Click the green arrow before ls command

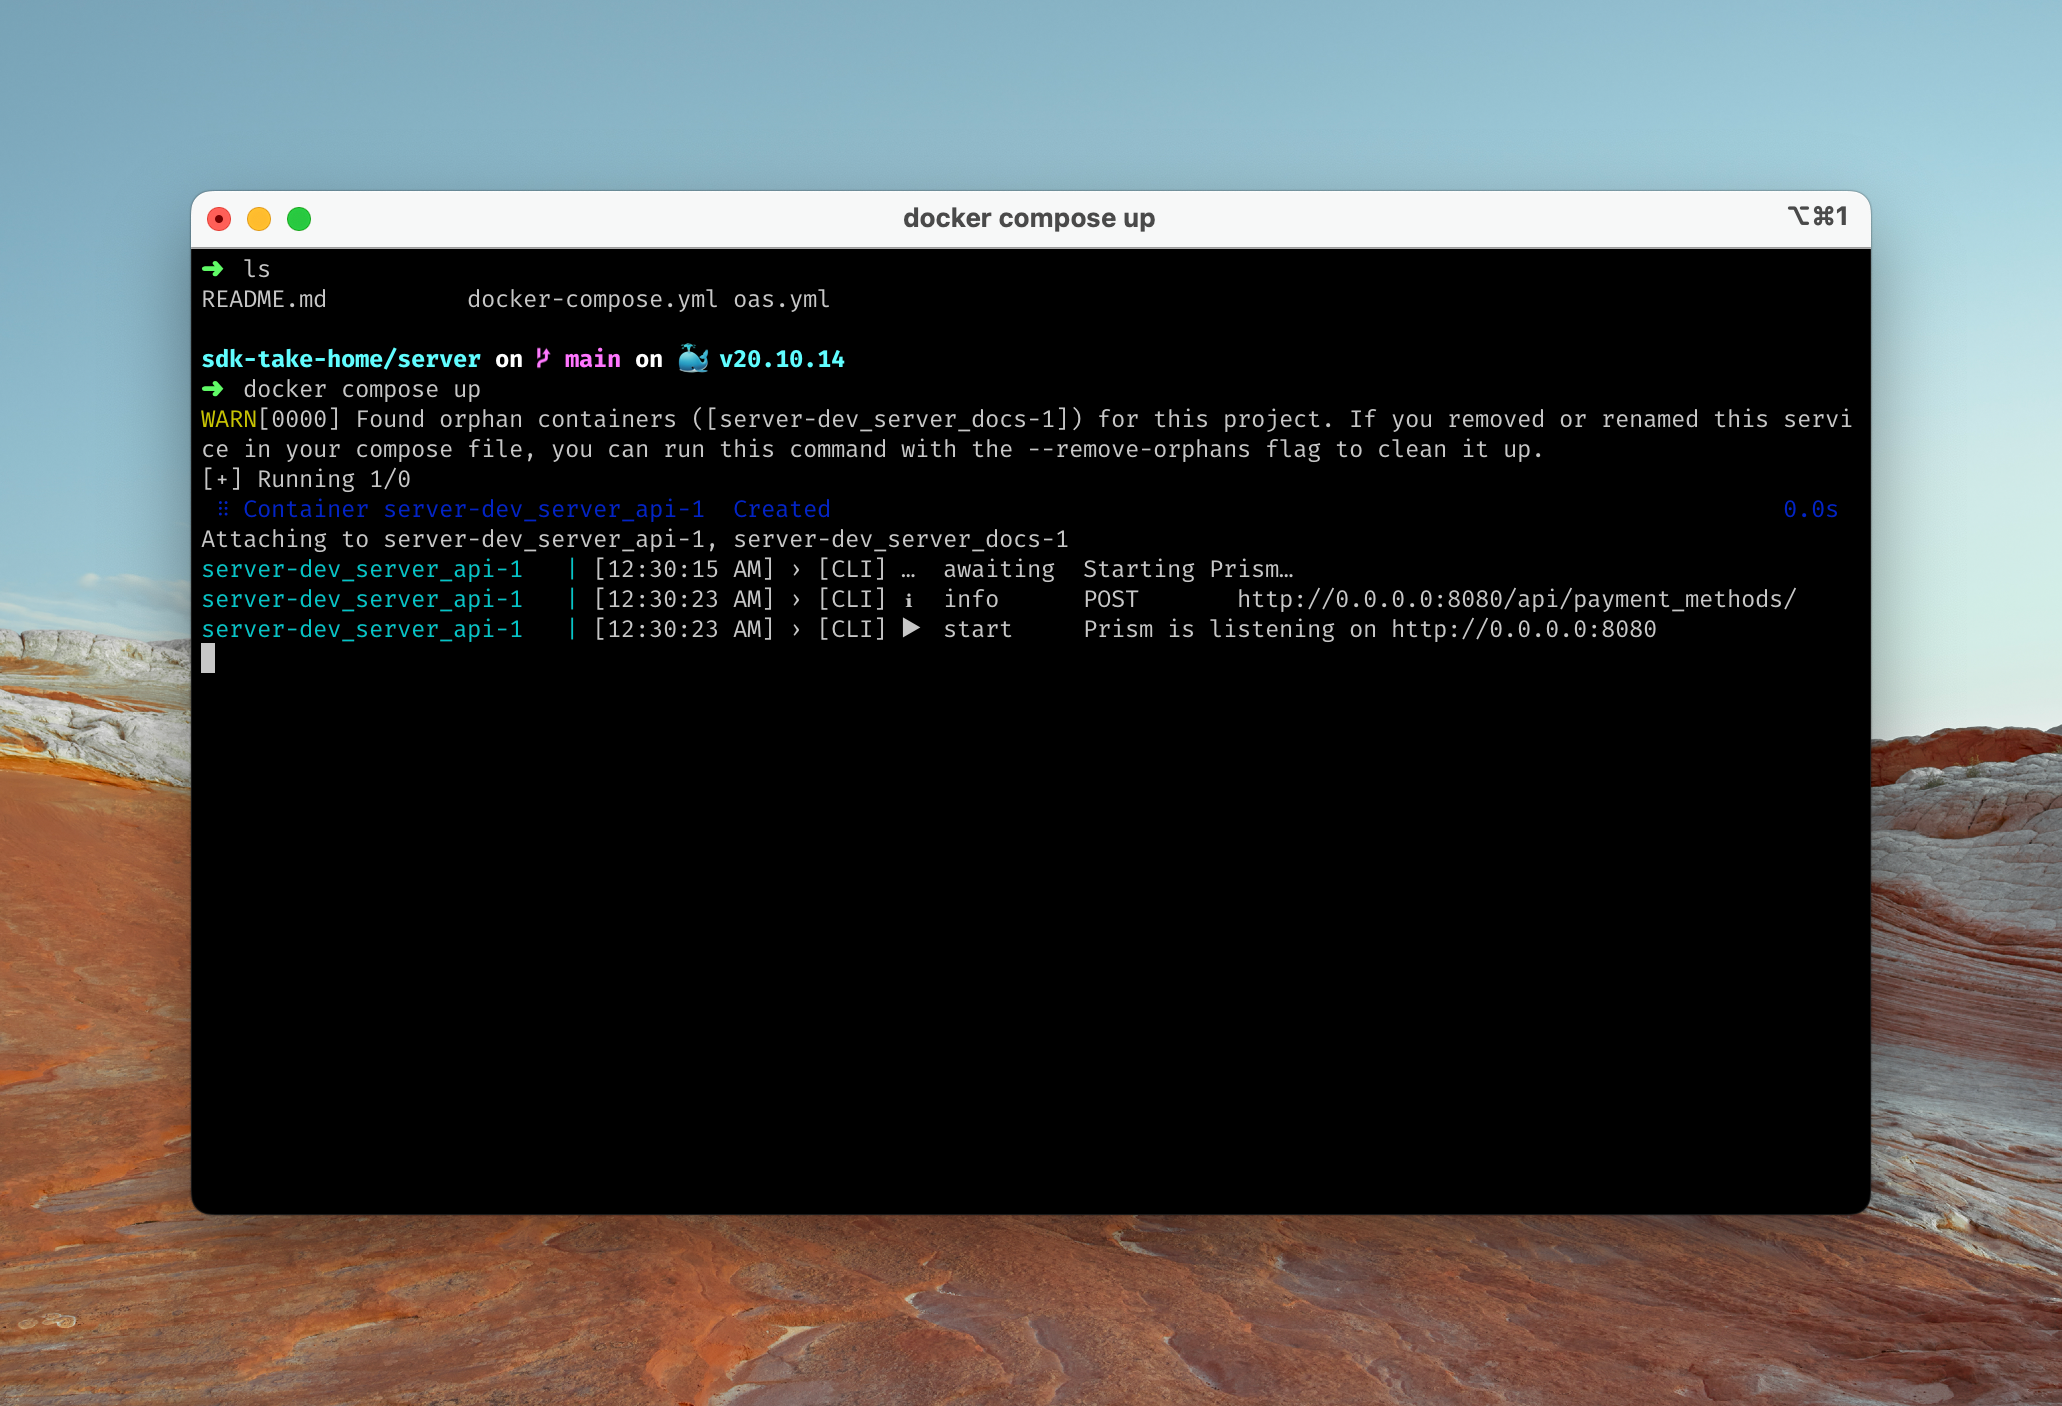coord(213,269)
